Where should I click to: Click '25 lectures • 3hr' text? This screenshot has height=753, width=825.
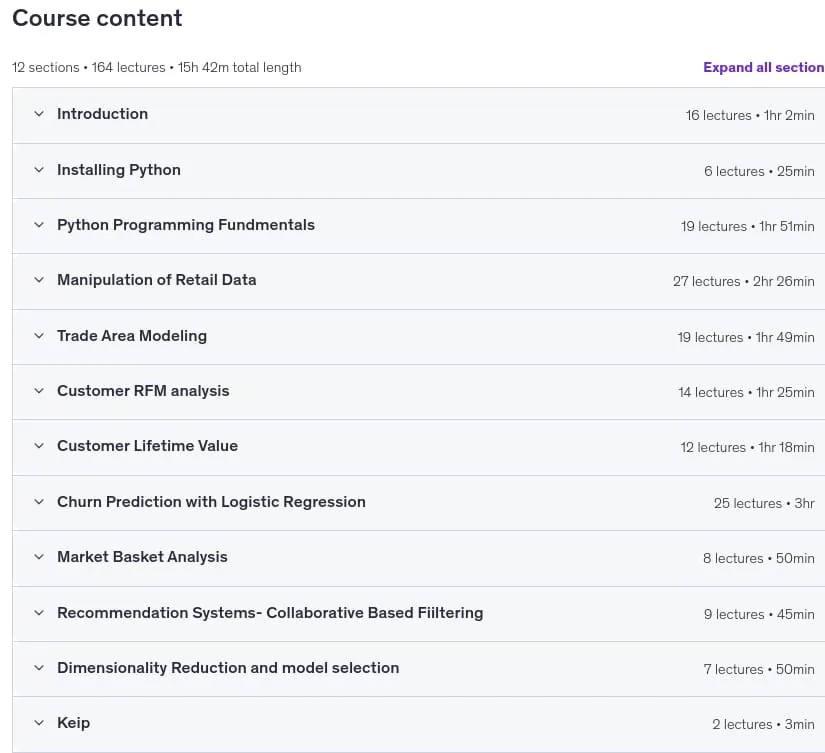point(764,503)
